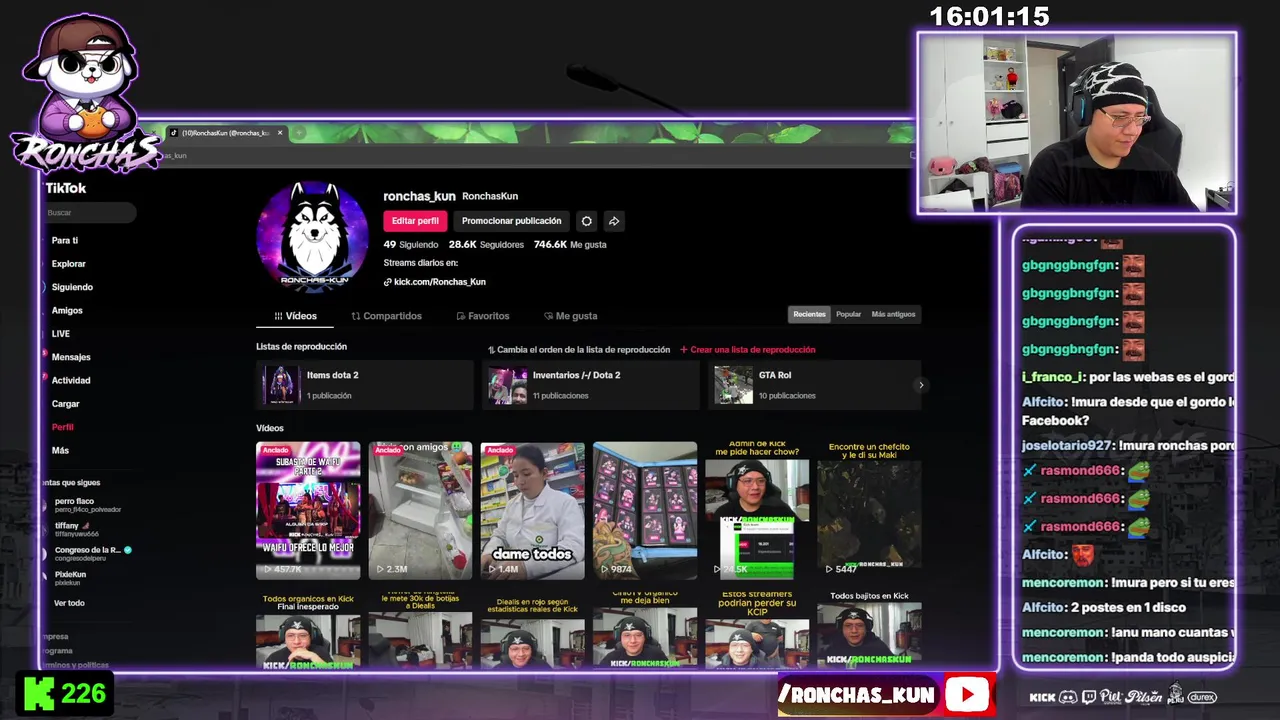Image resolution: width=1280 pixels, height=720 pixels.
Task: Click the ronchas_kun profile avatar
Action: click(x=313, y=237)
